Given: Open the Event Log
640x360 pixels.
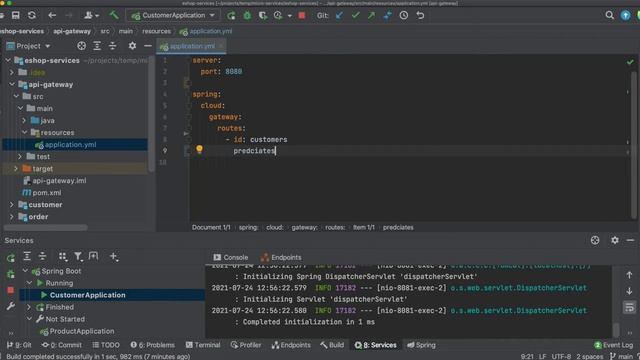Looking at the screenshot, I should point(613,345).
